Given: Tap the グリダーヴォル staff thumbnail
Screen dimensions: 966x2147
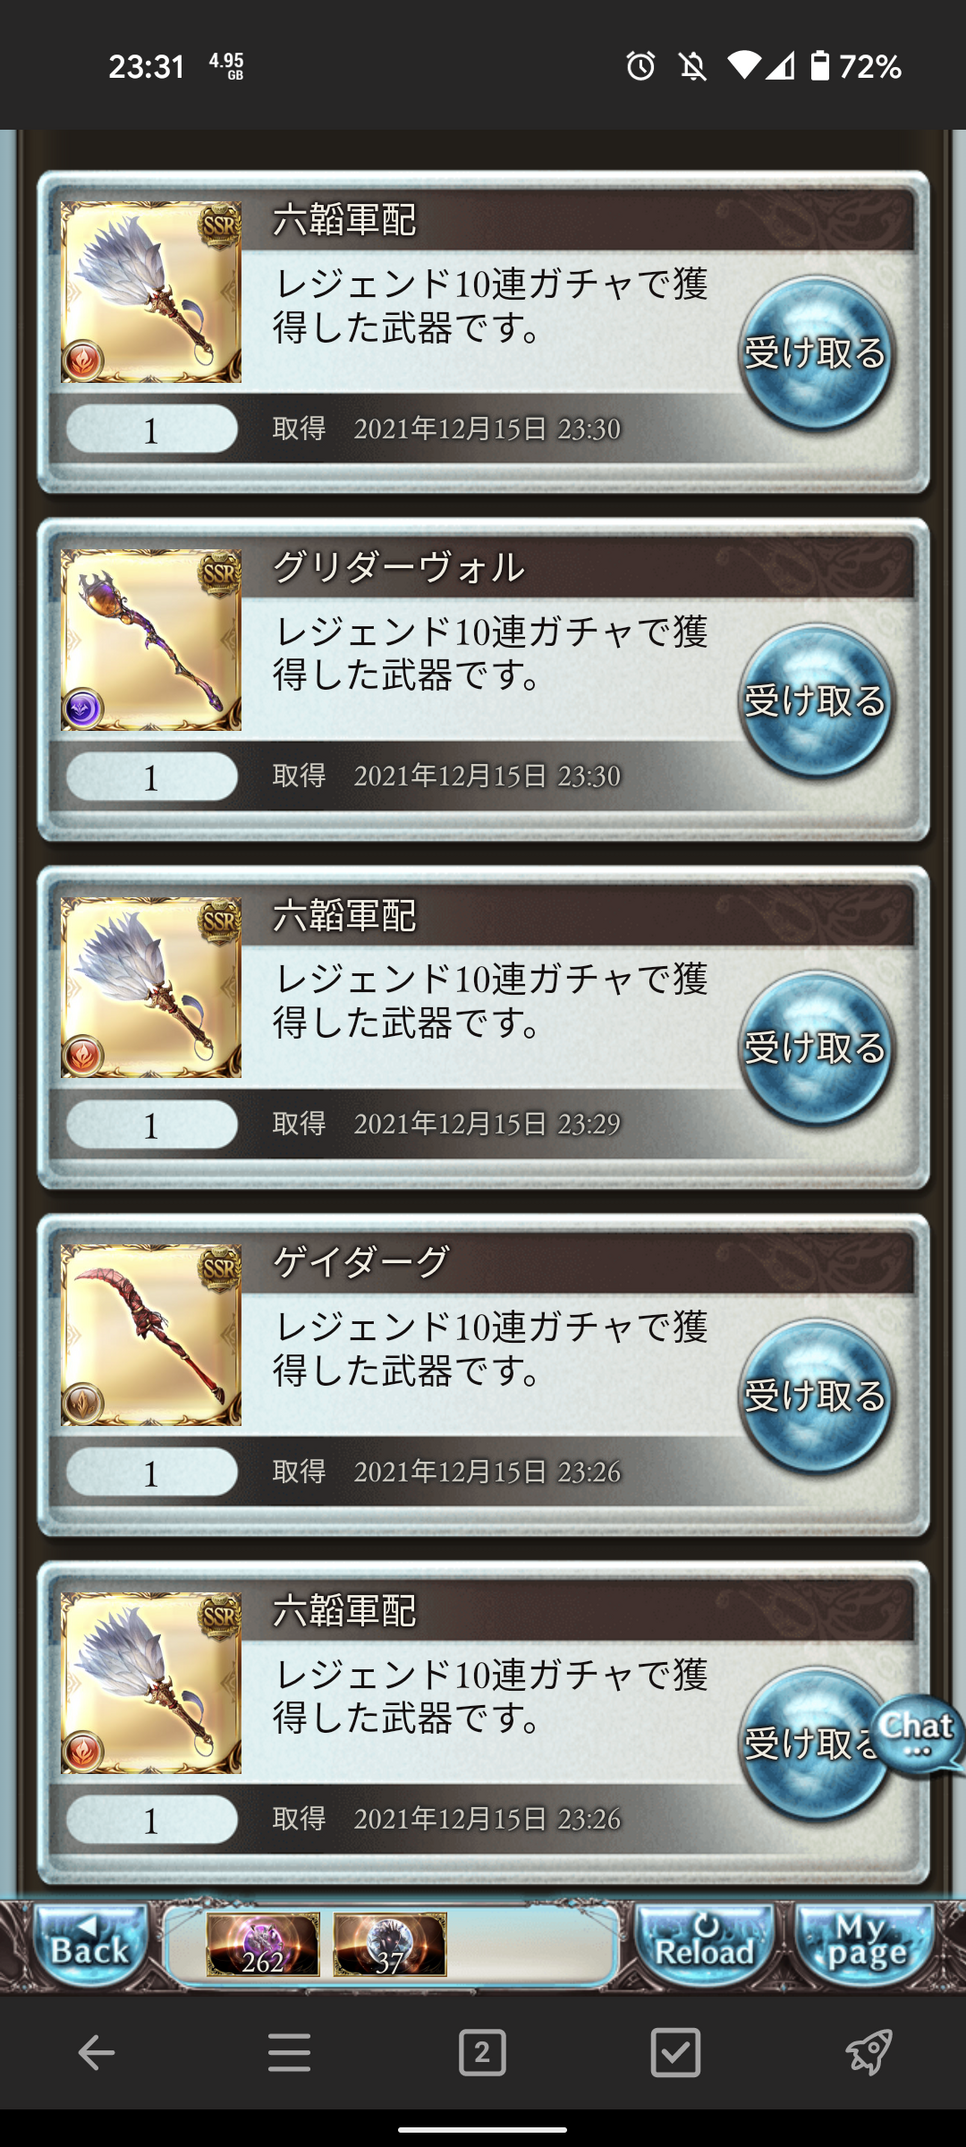Looking at the screenshot, I should (151, 640).
